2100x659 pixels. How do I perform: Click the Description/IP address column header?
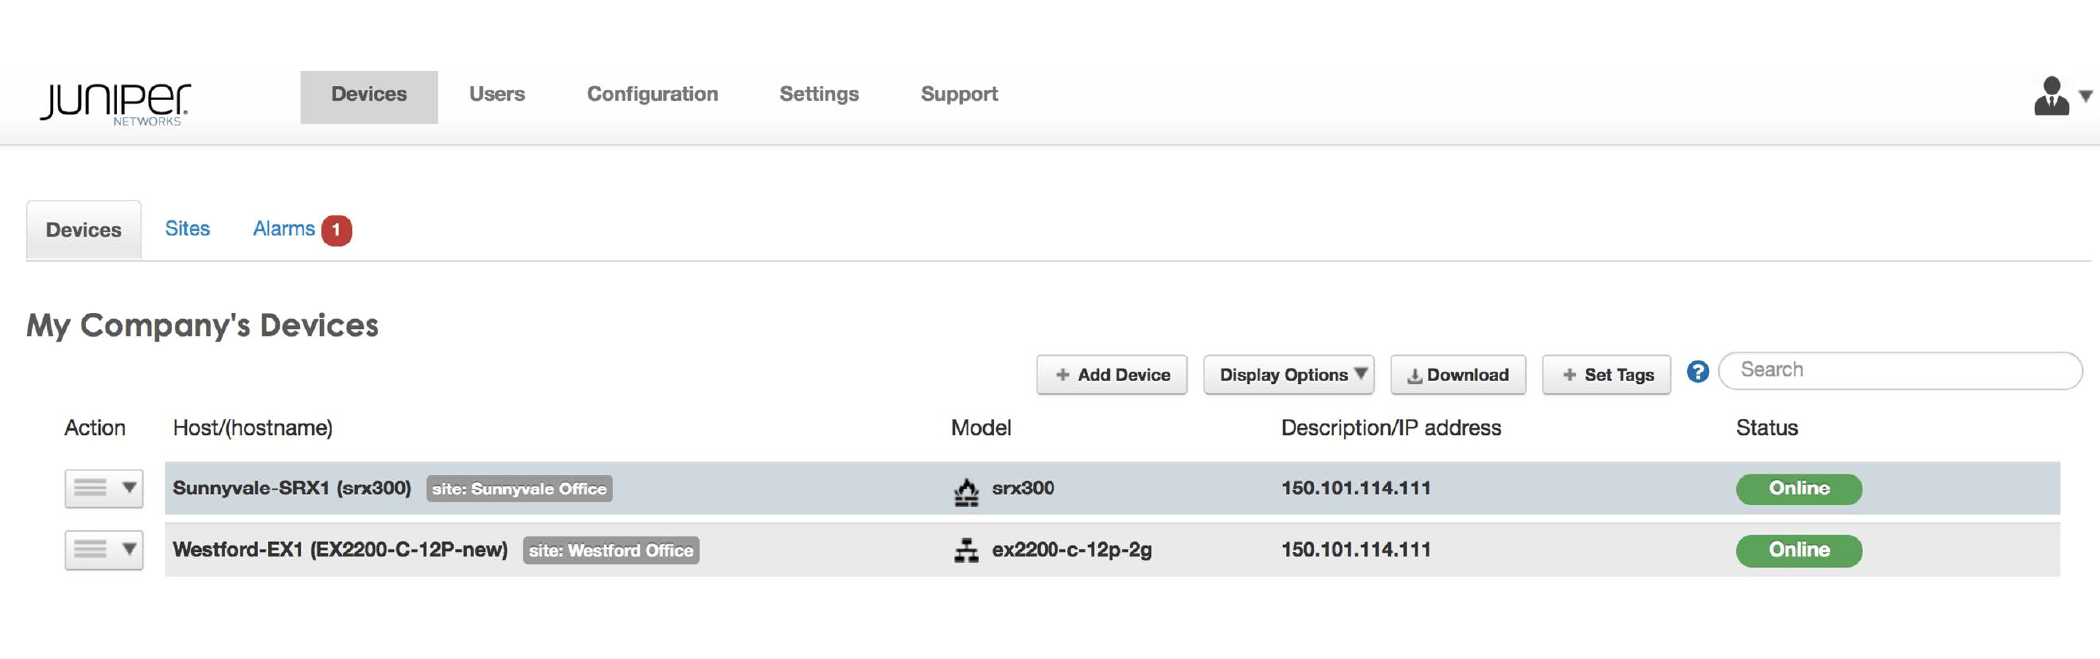tap(1391, 428)
